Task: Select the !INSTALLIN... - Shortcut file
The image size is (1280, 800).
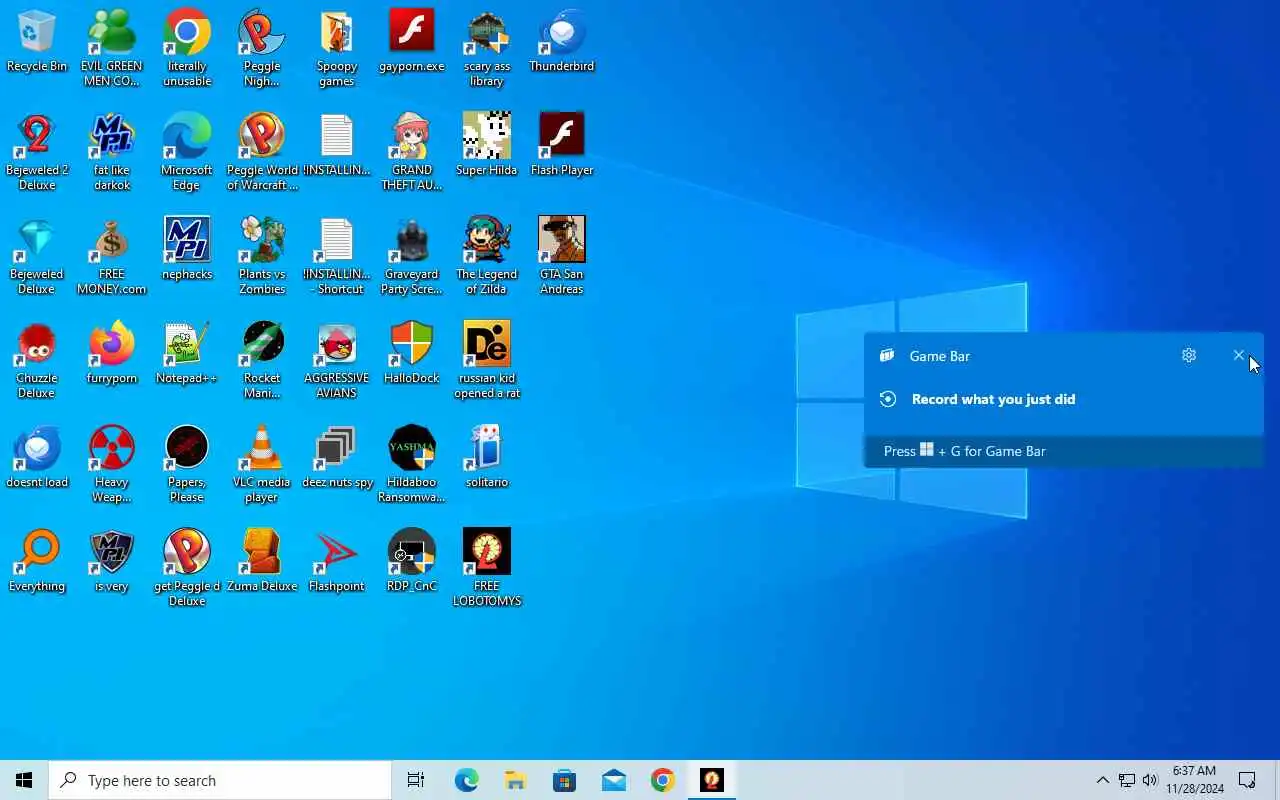Action: [337, 257]
